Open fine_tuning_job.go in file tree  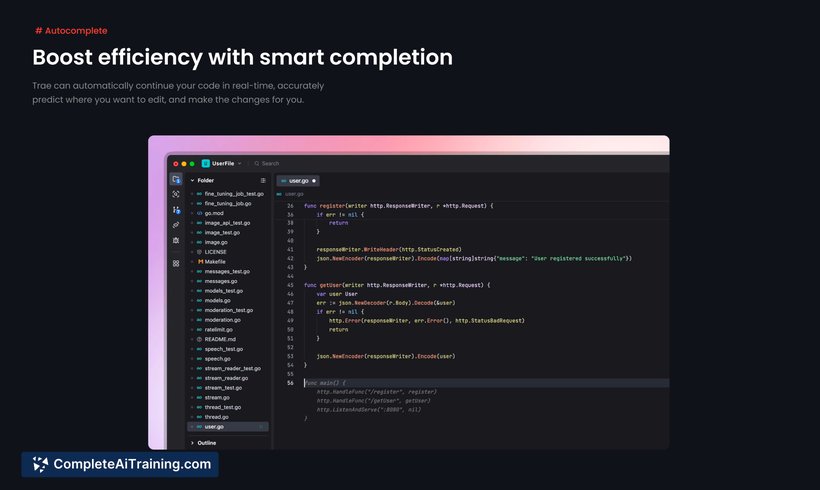coord(228,203)
